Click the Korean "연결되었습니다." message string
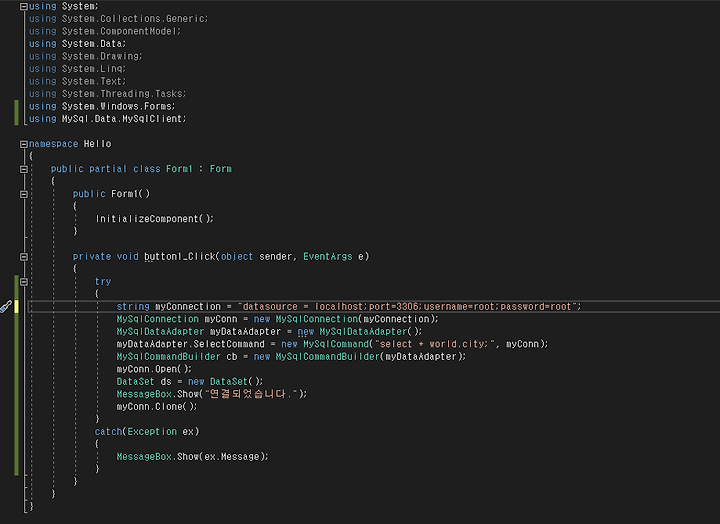720x524 pixels. pos(251,394)
